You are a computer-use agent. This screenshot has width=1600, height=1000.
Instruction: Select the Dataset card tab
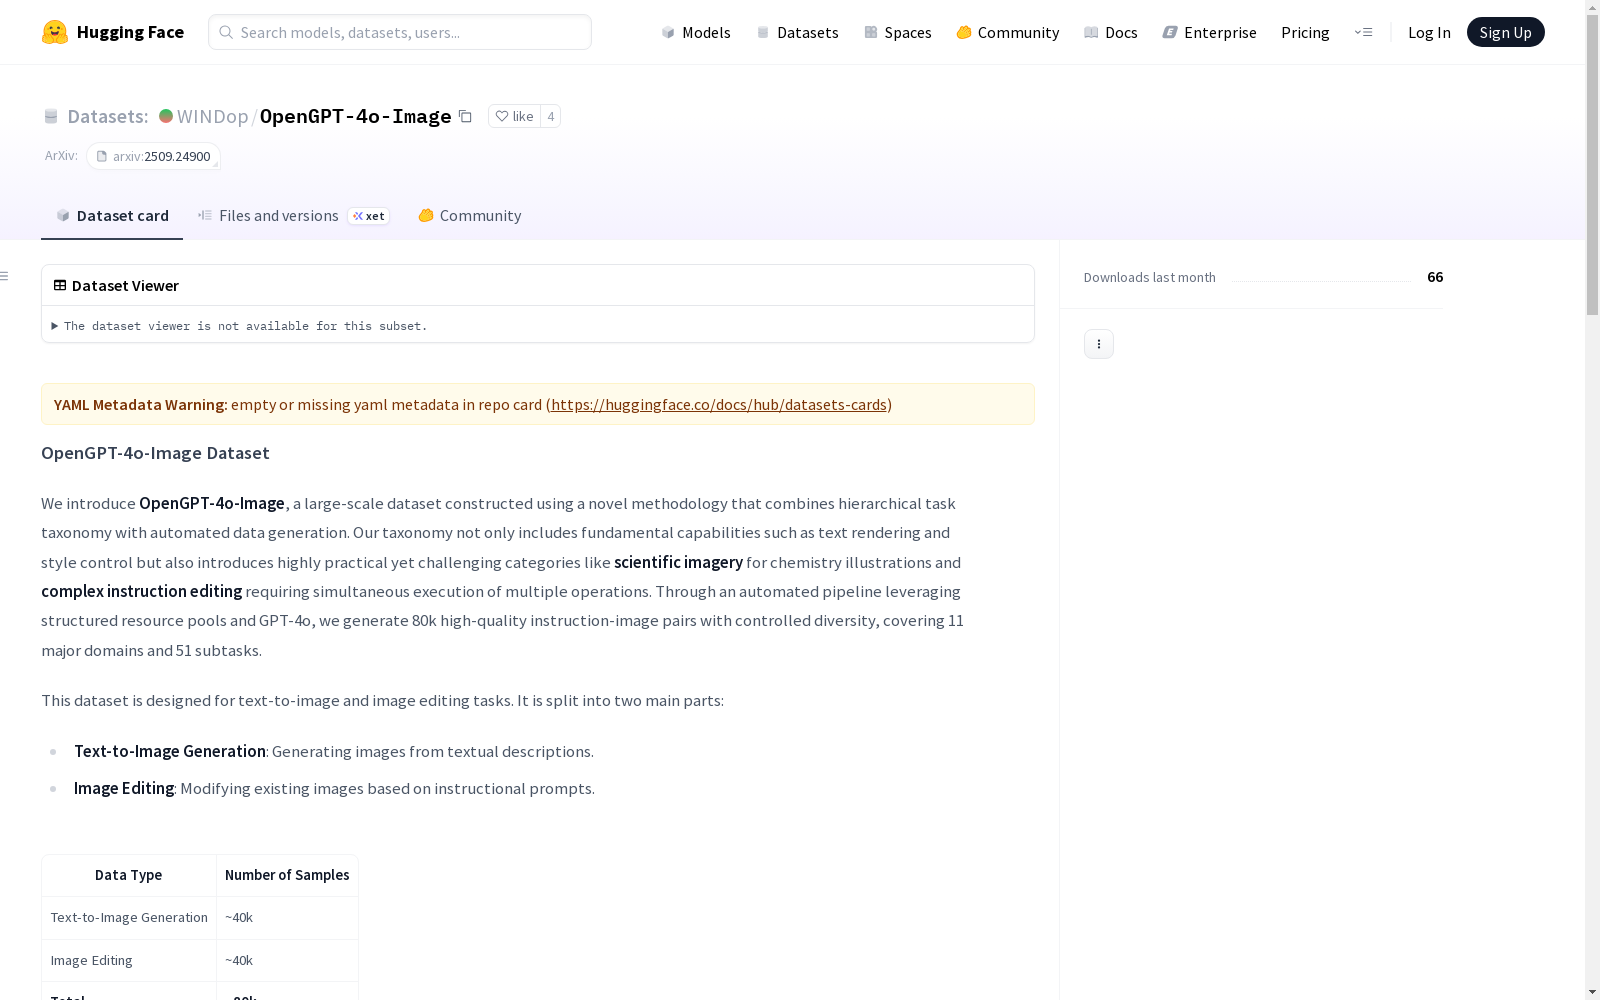(x=112, y=216)
